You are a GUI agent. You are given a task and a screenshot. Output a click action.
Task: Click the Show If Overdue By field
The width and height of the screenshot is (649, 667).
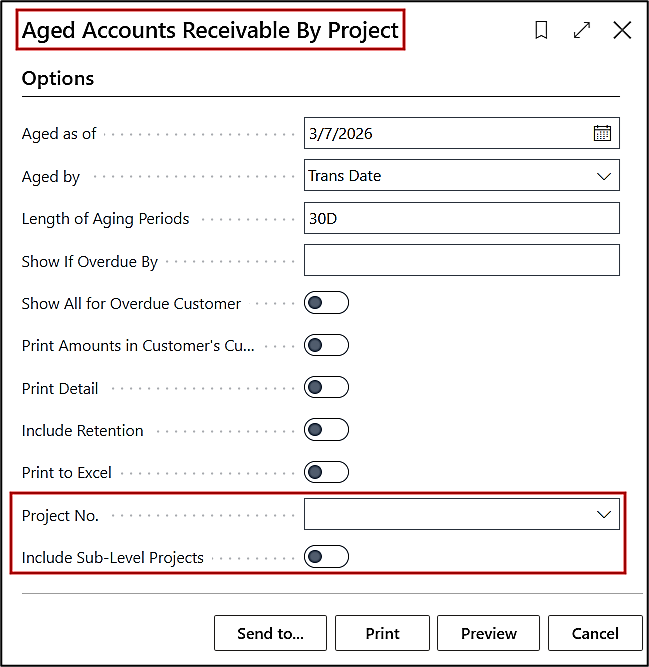(x=461, y=261)
